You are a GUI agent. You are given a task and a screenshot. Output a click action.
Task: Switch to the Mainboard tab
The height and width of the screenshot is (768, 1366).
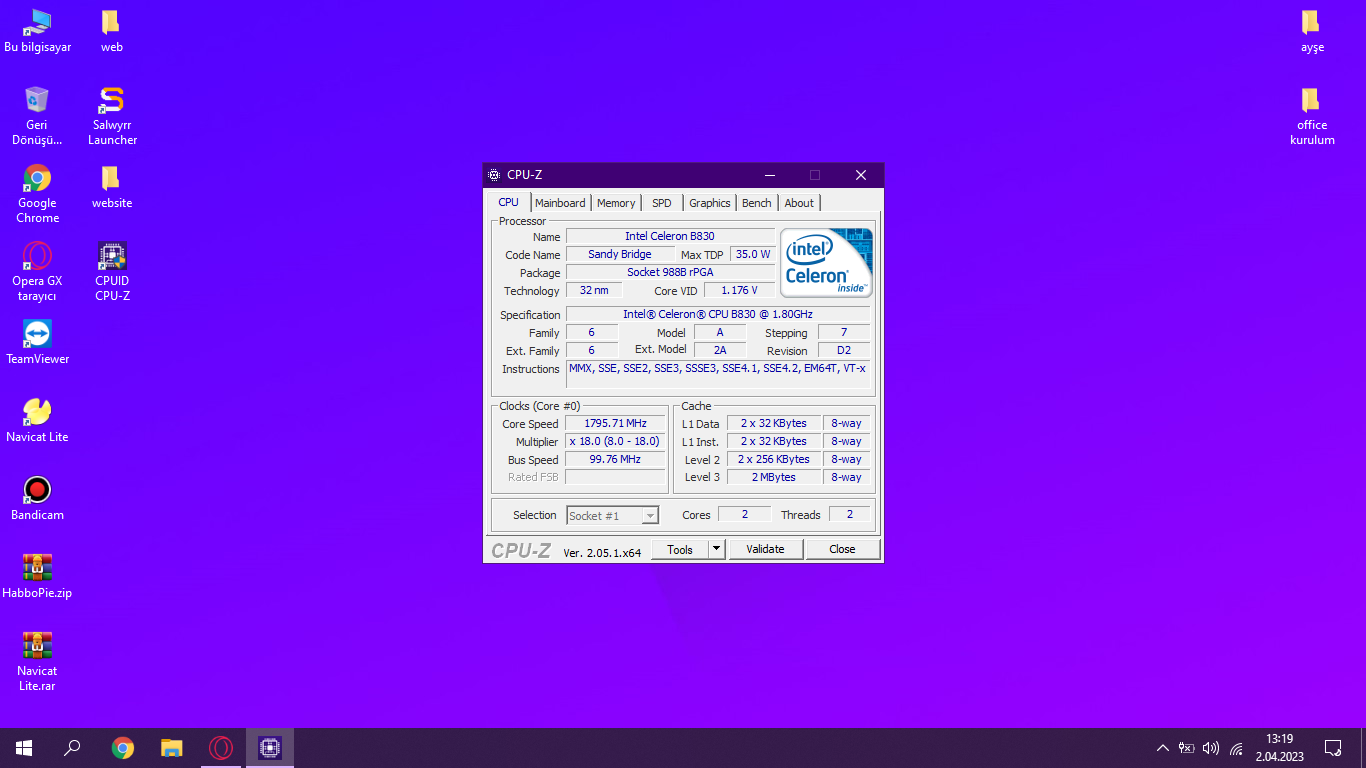(560, 203)
